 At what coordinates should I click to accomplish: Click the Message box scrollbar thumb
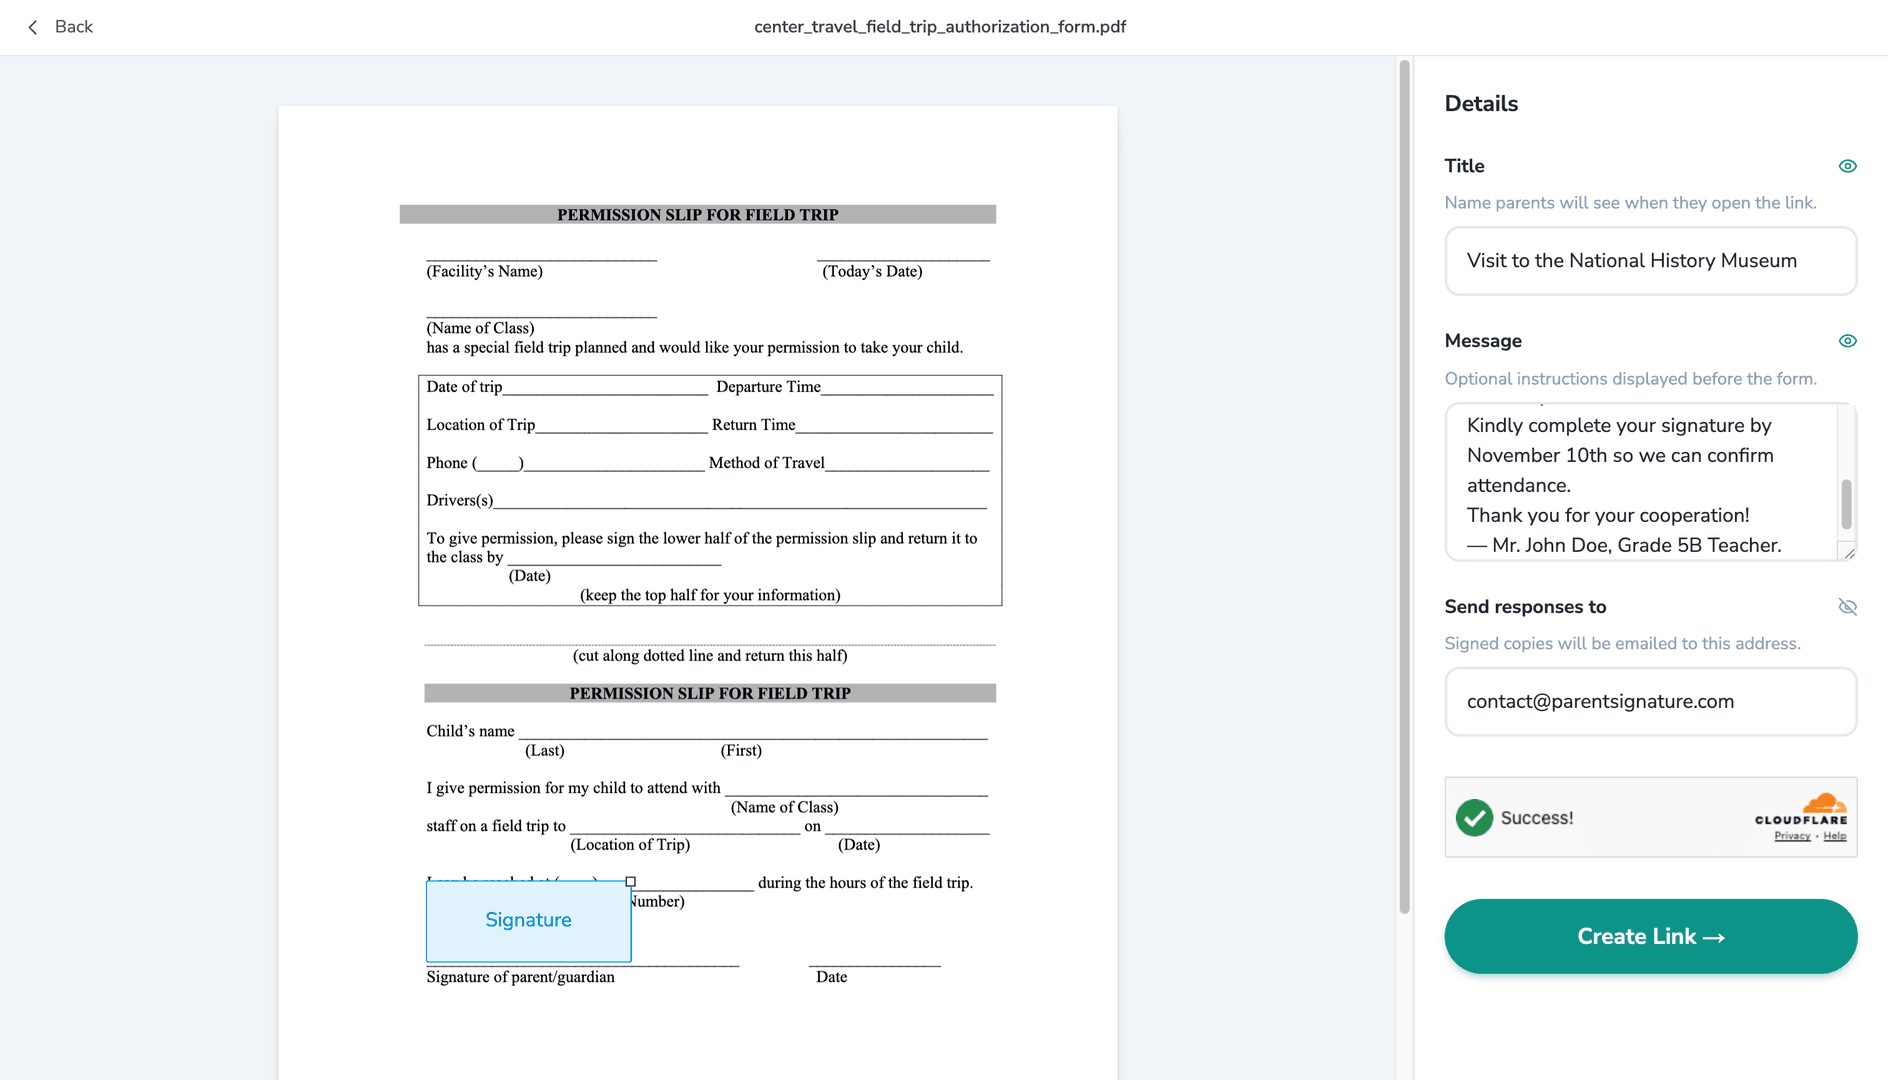click(x=1846, y=504)
